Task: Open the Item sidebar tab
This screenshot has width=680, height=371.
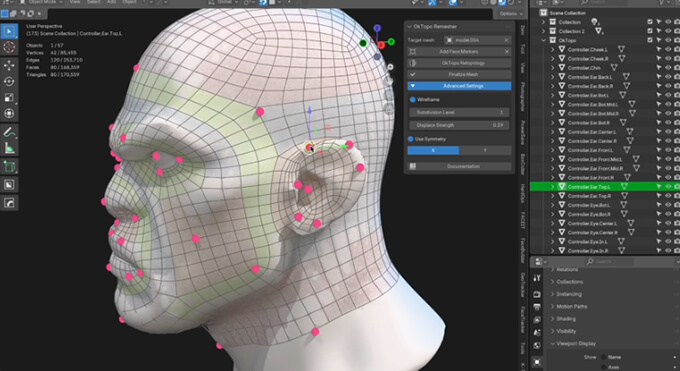Action: [523, 30]
